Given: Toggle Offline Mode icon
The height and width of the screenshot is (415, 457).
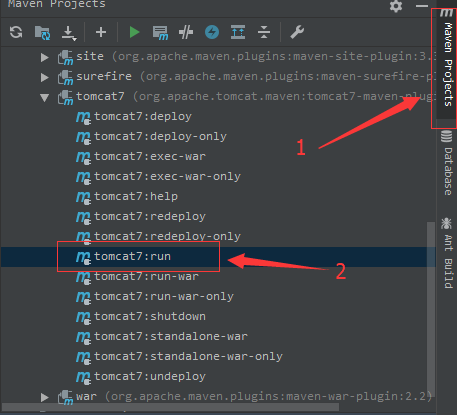Looking at the screenshot, I should (x=186, y=32).
